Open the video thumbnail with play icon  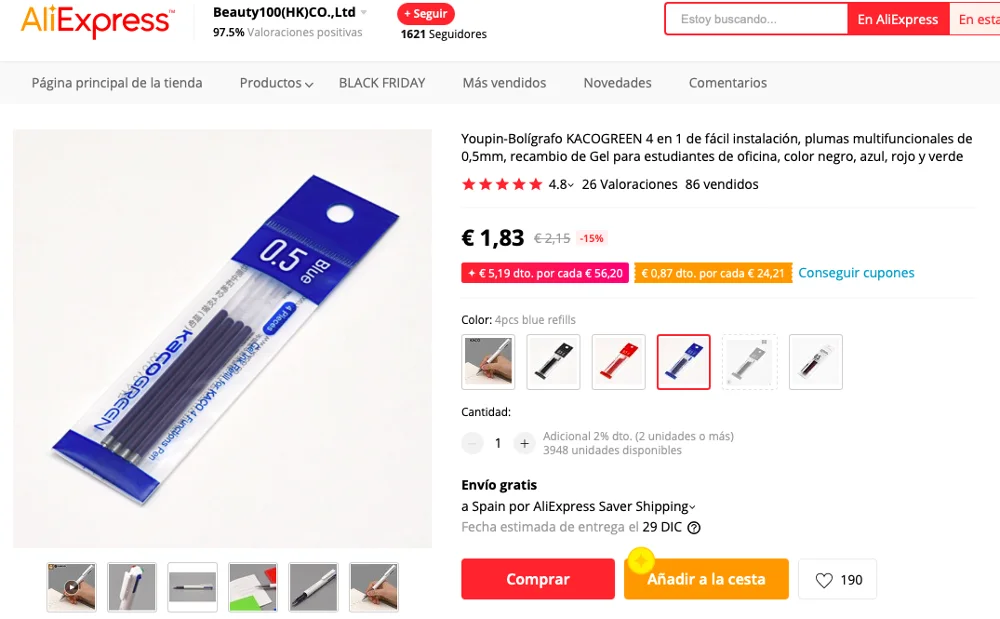pyautogui.click(x=71, y=587)
